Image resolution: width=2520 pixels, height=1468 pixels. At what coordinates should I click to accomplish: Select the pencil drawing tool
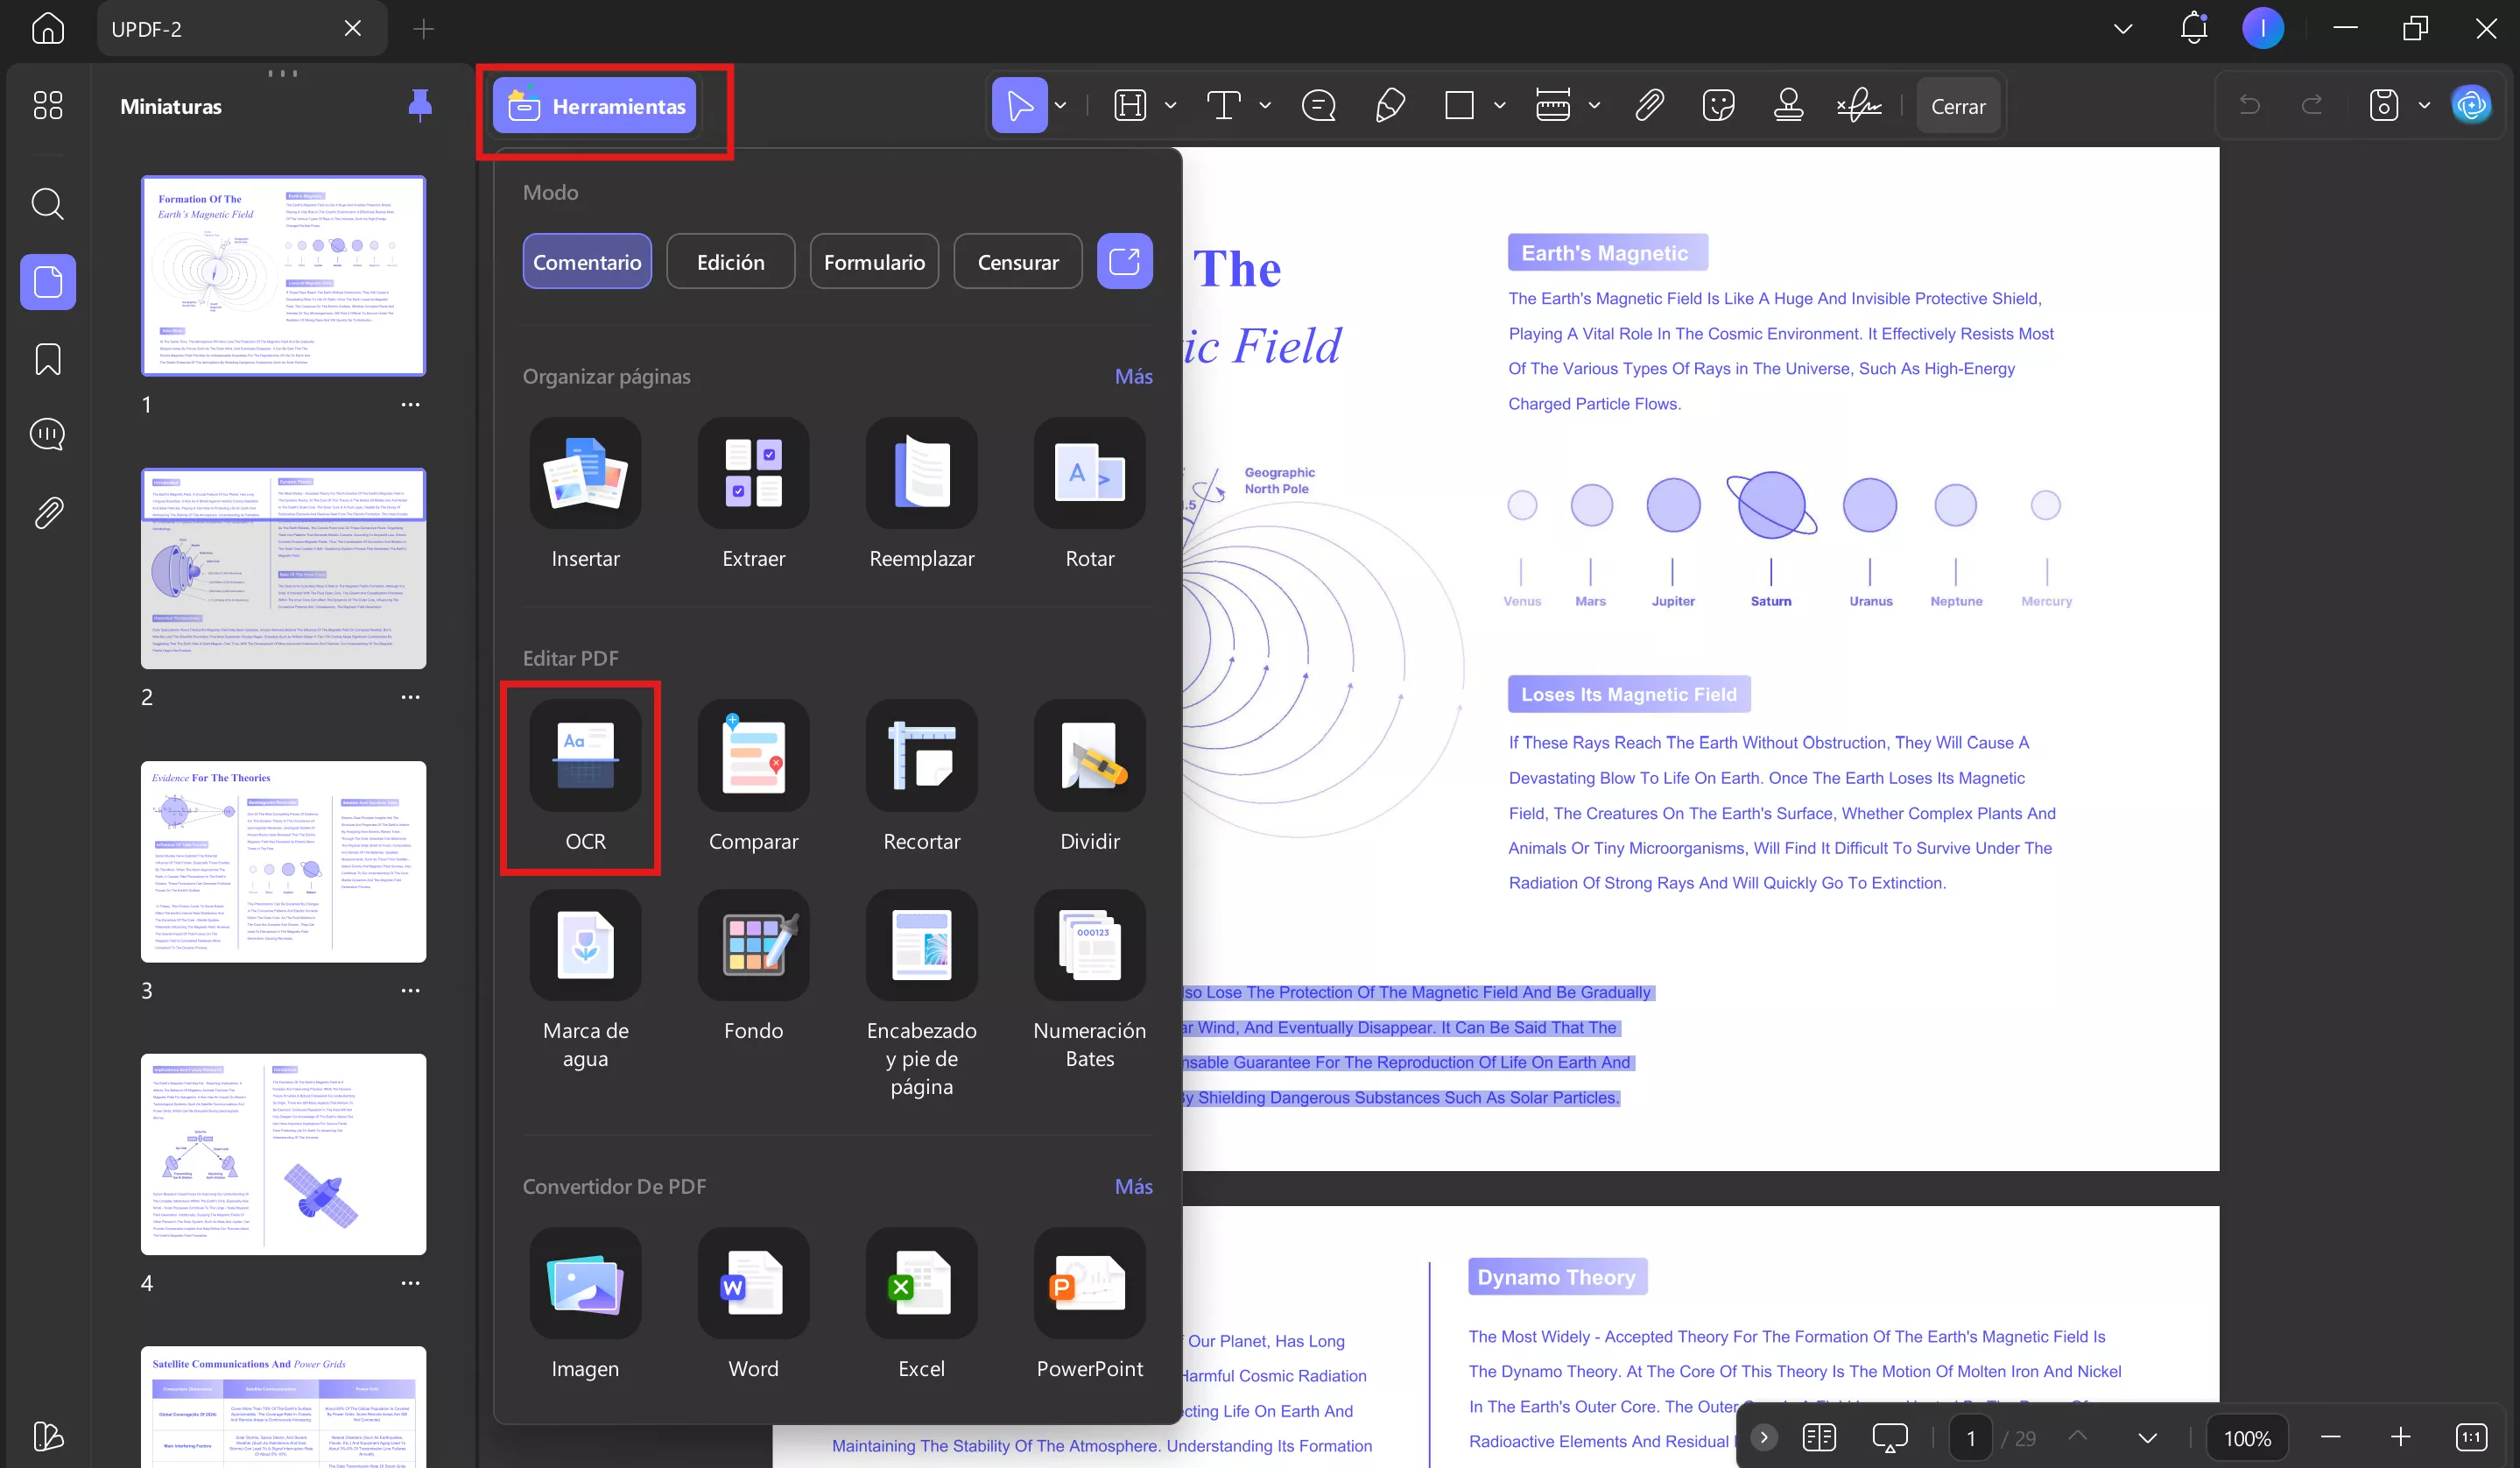point(1390,105)
